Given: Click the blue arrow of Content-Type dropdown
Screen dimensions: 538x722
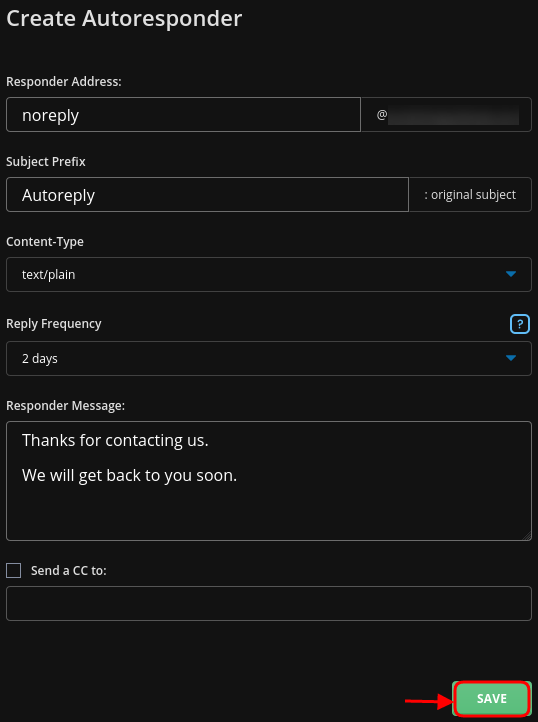Looking at the screenshot, I should 511,274.
